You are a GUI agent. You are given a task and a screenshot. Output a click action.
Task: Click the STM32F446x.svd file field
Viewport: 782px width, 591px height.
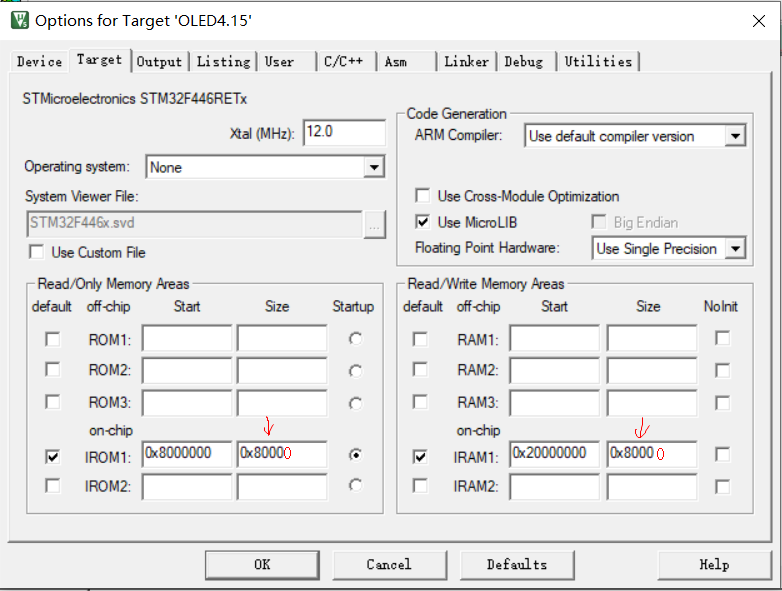194,223
